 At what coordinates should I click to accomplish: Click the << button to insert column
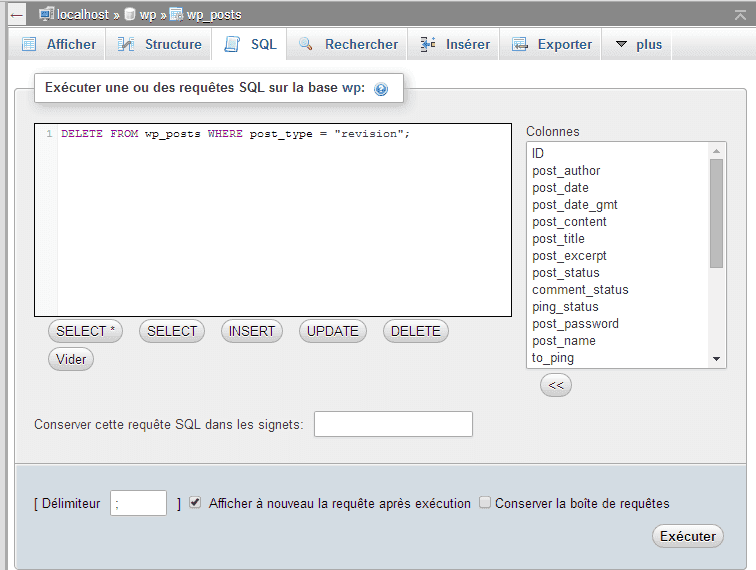coord(556,385)
